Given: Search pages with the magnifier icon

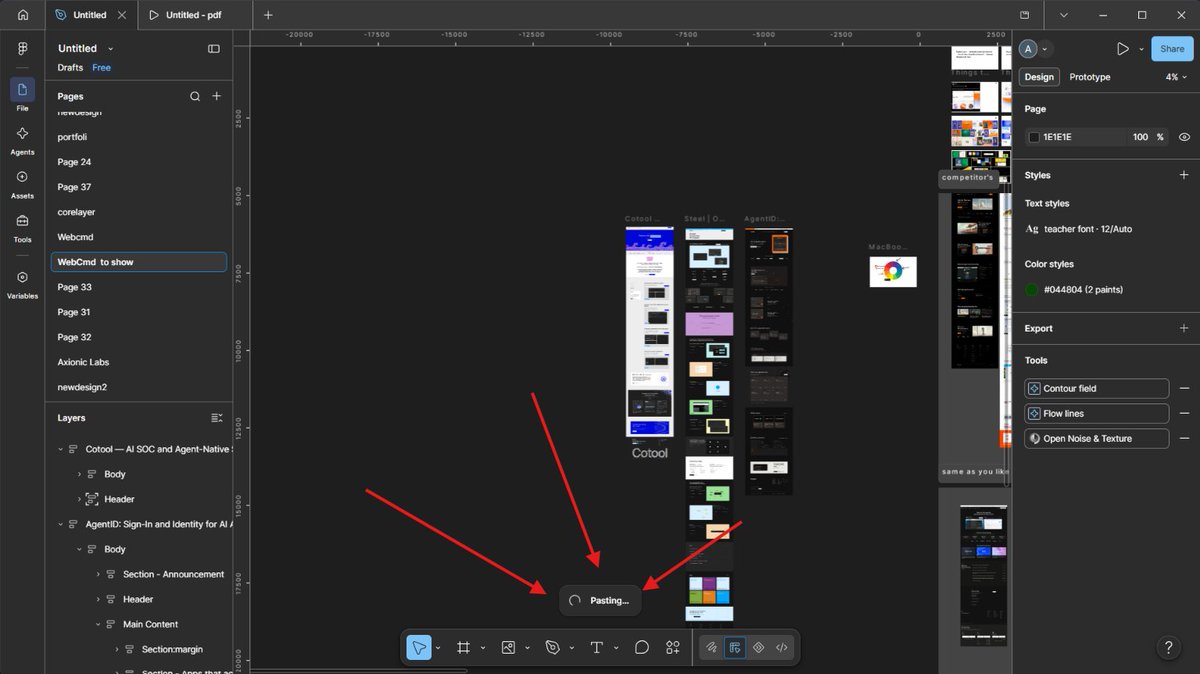Looking at the screenshot, I should pos(195,97).
